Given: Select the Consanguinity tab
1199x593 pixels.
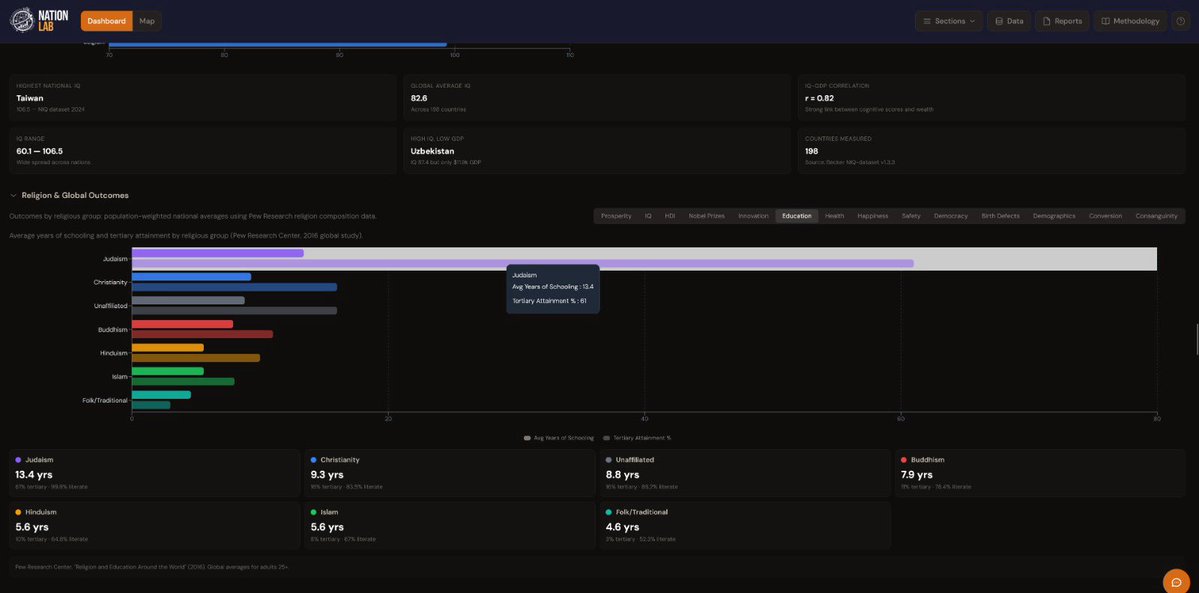Looking at the screenshot, I should (x=1156, y=216).
